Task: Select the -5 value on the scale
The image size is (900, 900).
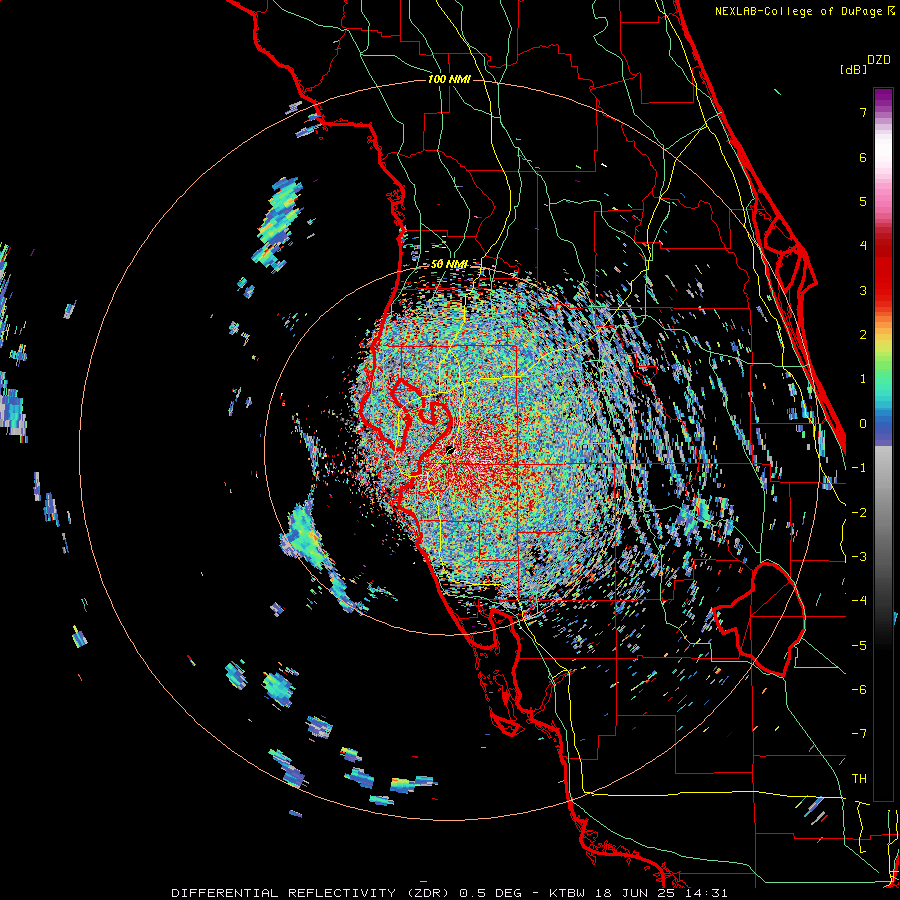Action: coord(859,646)
